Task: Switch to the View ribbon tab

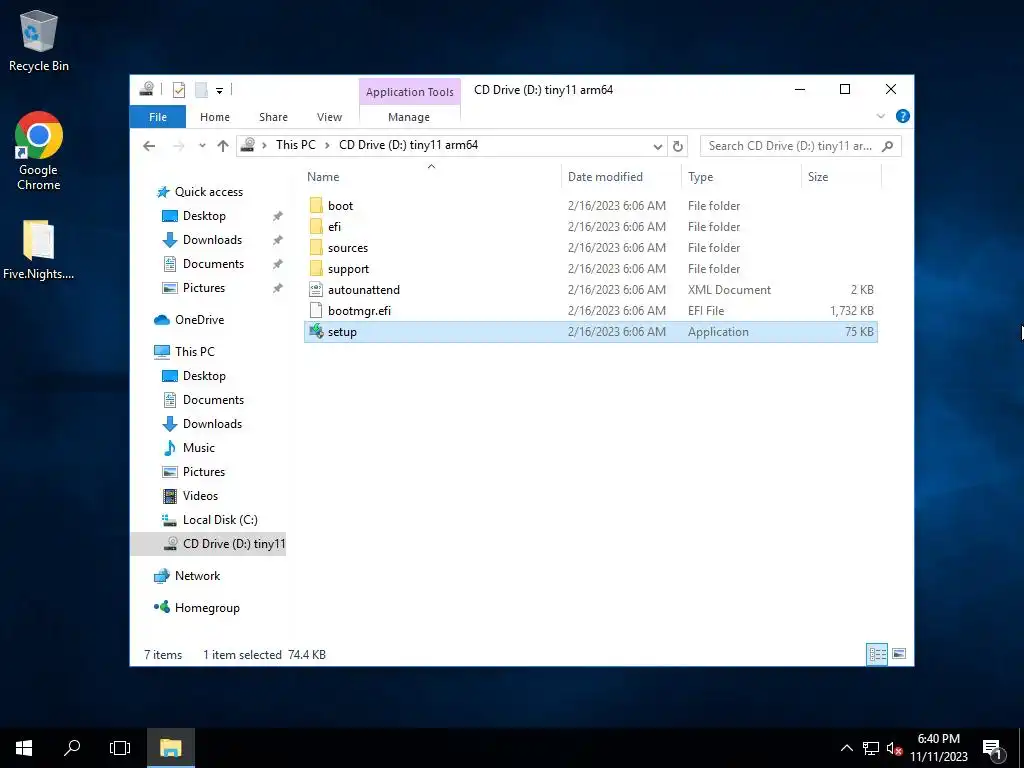Action: click(329, 117)
